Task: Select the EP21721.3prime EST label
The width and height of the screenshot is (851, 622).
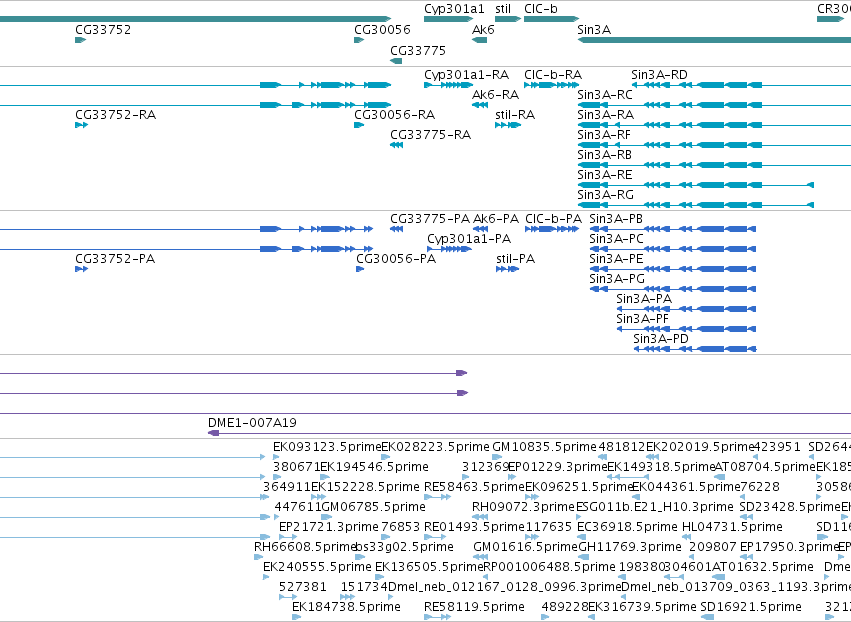Action: [328, 527]
